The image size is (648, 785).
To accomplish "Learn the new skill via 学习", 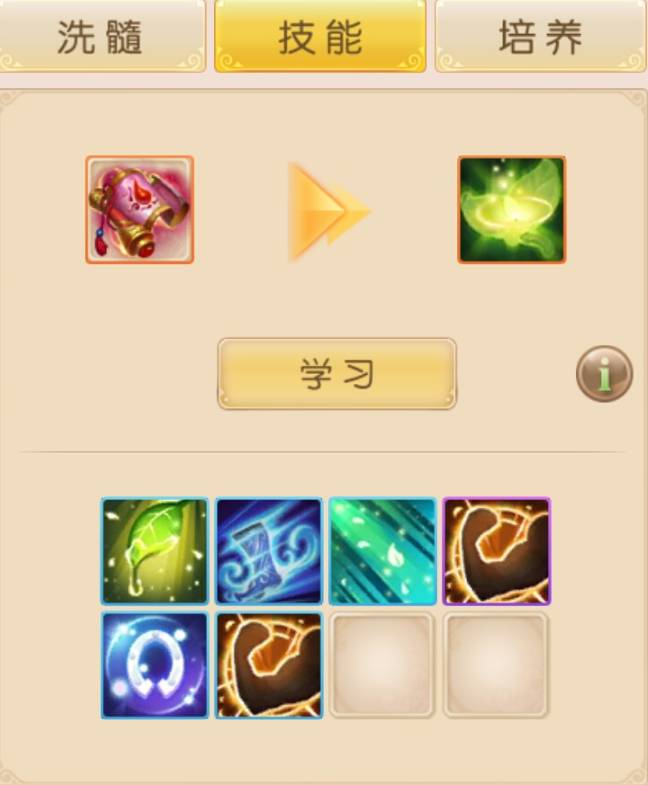I will pos(337,373).
